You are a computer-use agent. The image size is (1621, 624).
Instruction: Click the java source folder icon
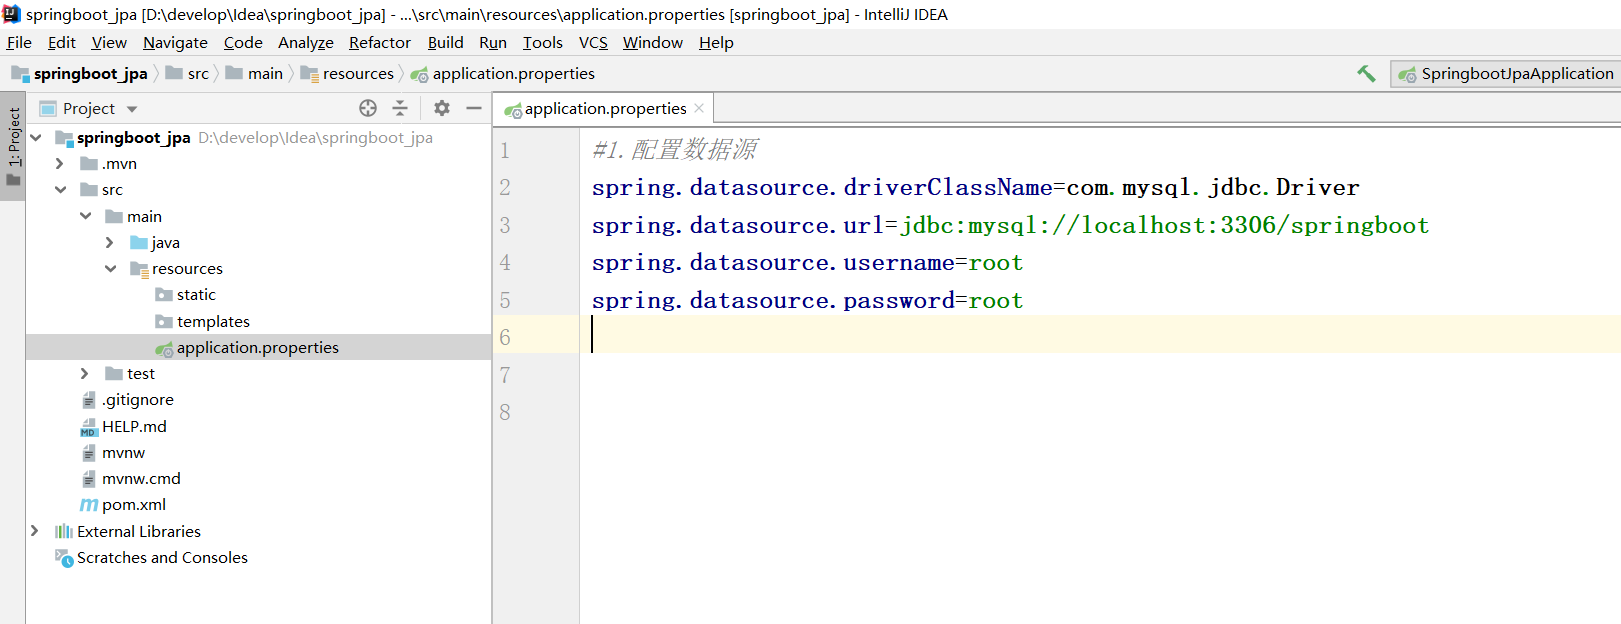click(139, 243)
